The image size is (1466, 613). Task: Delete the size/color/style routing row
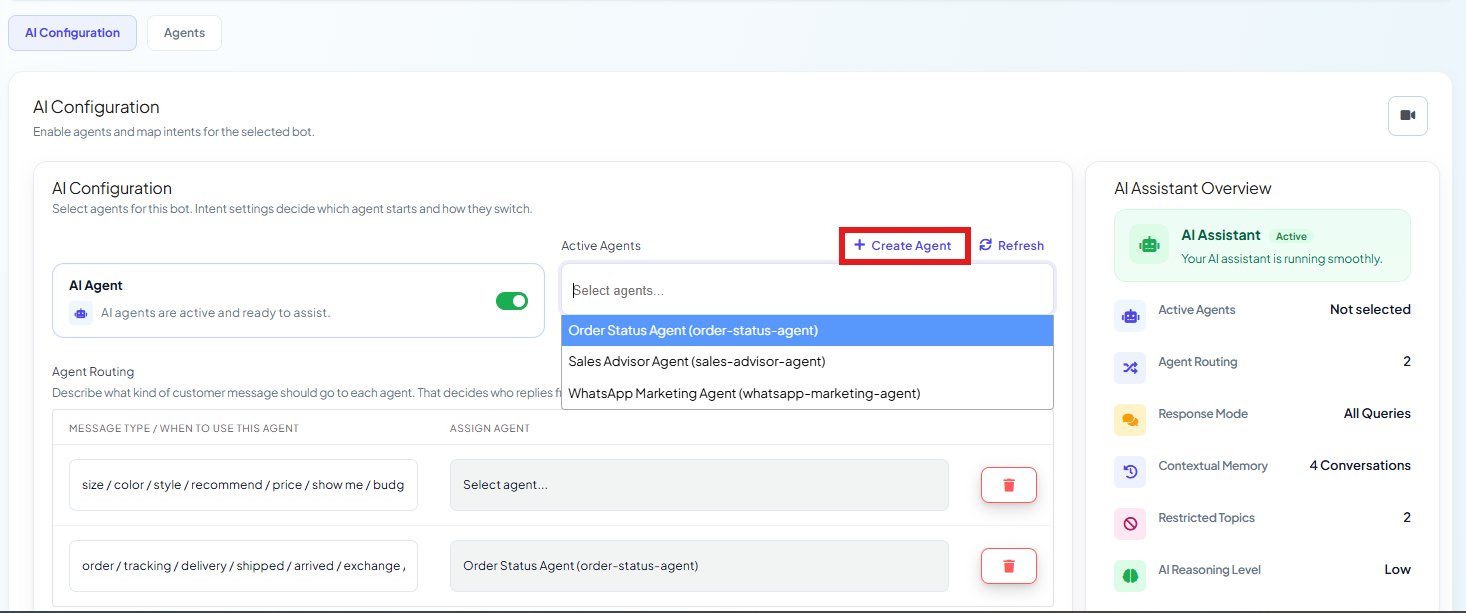click(1008, 485)
